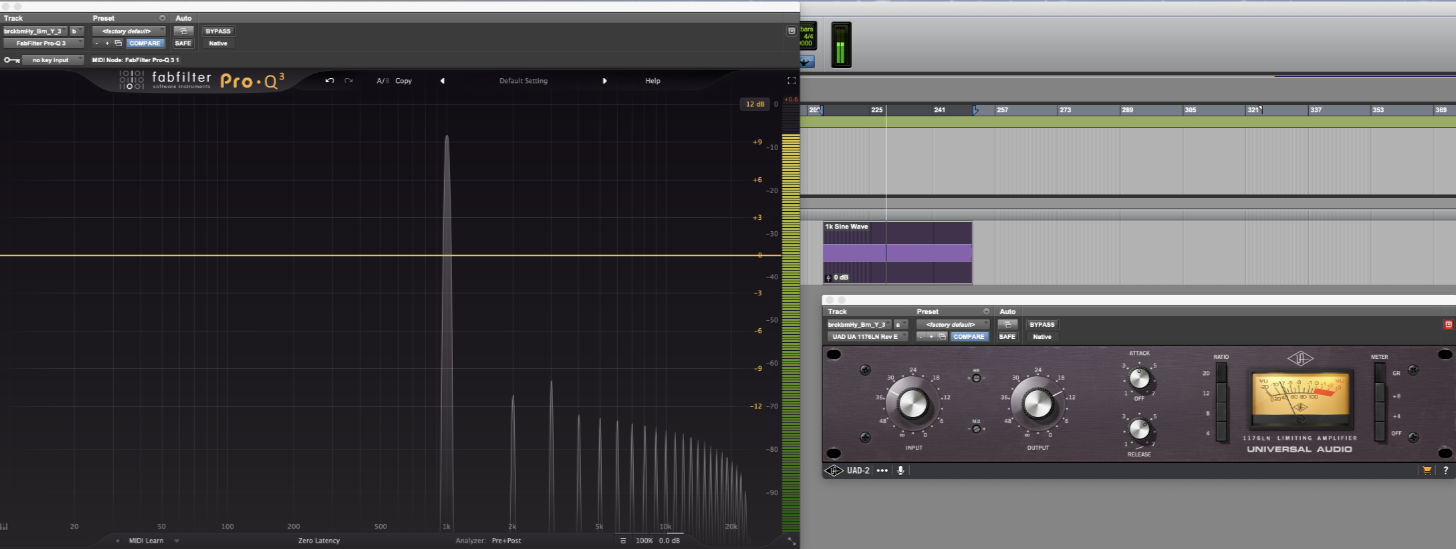Set 1176 meter switch to OFF

point(1382,432)
